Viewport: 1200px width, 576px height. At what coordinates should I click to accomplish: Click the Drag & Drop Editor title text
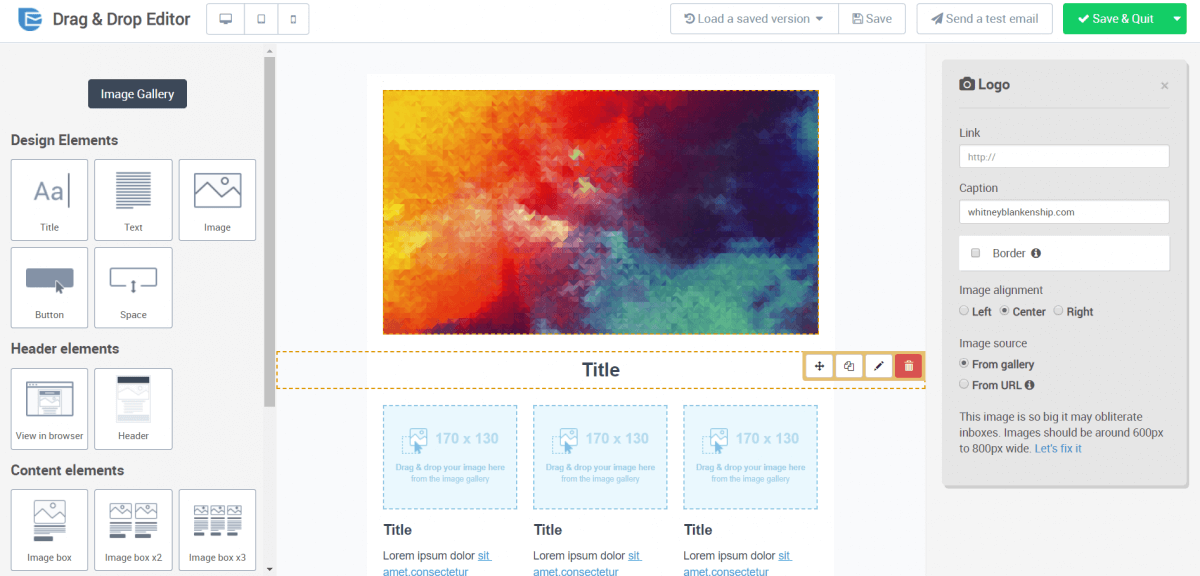tap(121, 19)
